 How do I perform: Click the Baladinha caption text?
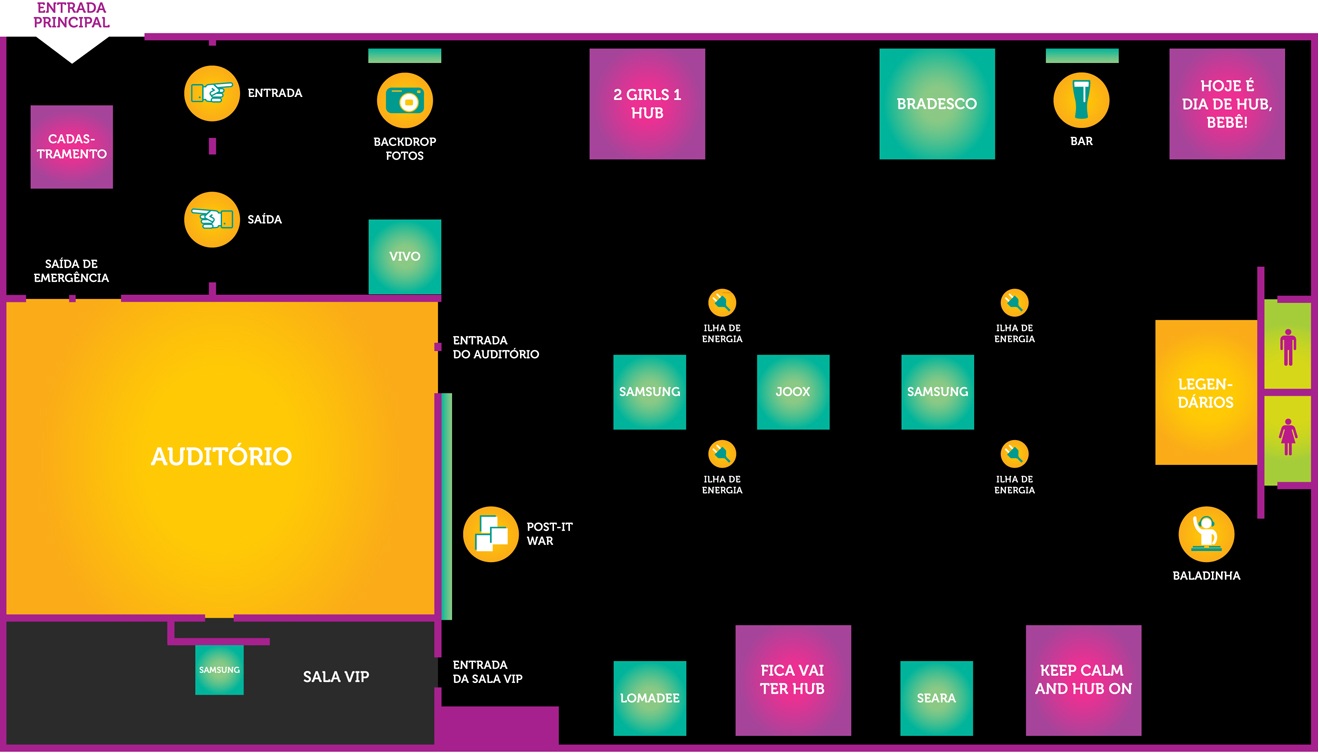point(1207,576)
